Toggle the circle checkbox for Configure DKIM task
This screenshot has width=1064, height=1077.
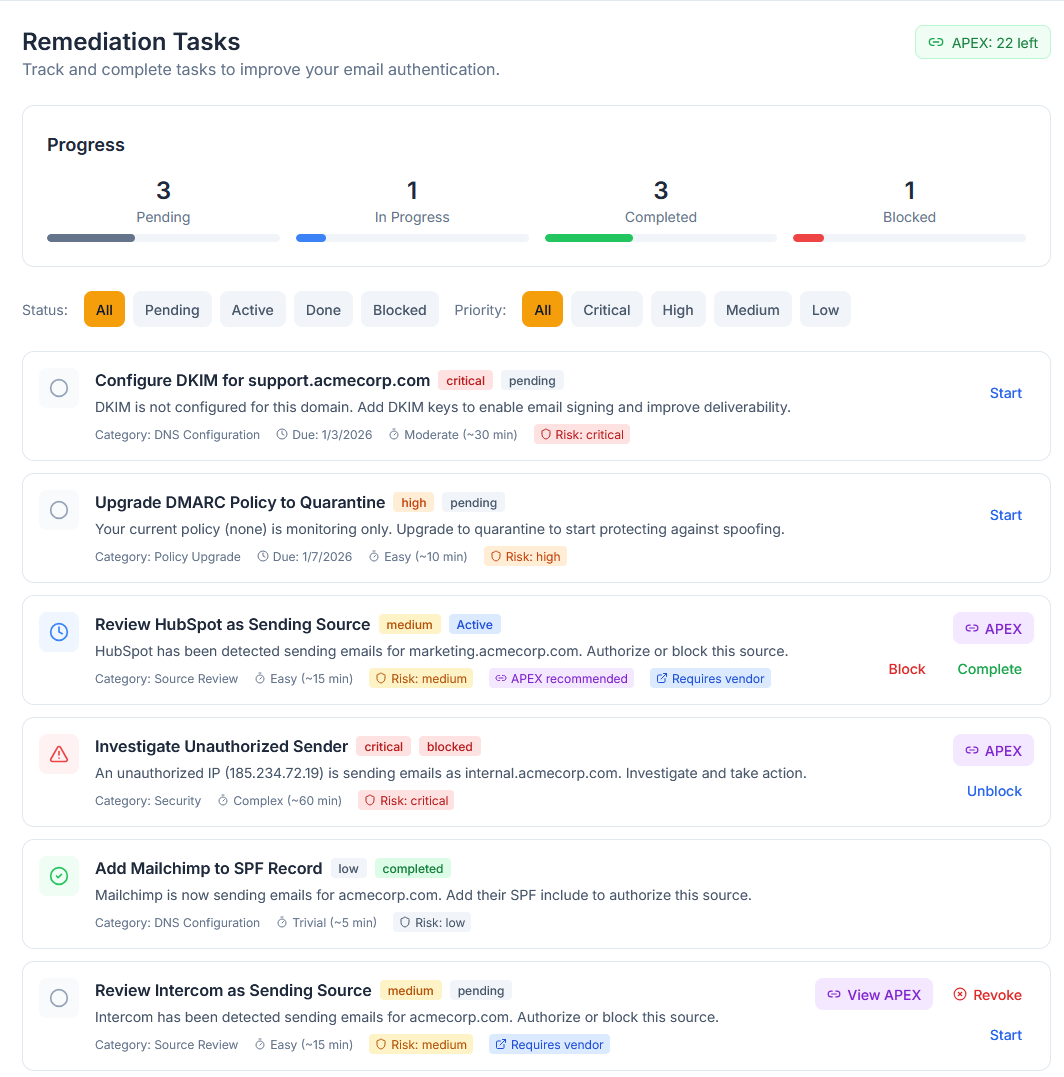tap(59, 388)
